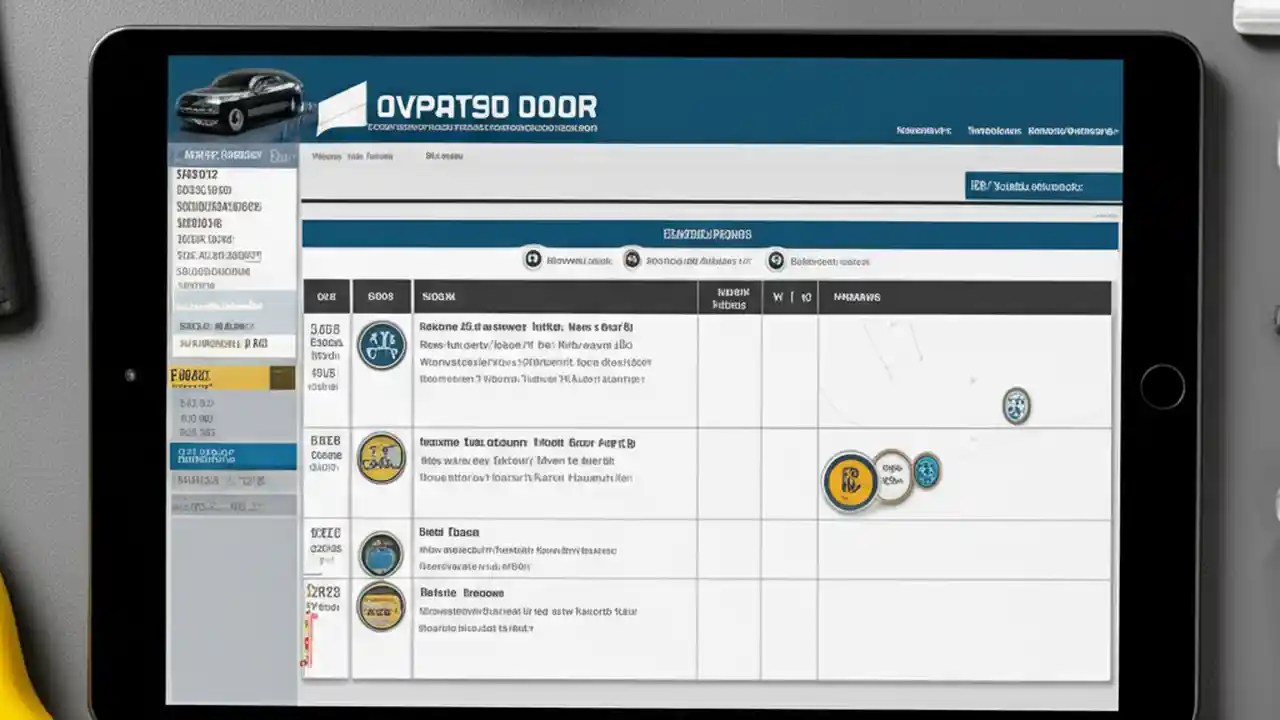This screenshot has height=720, width=1280.
Task: Open the sidebar header dropdown at the top
Action: coord(232,154)
